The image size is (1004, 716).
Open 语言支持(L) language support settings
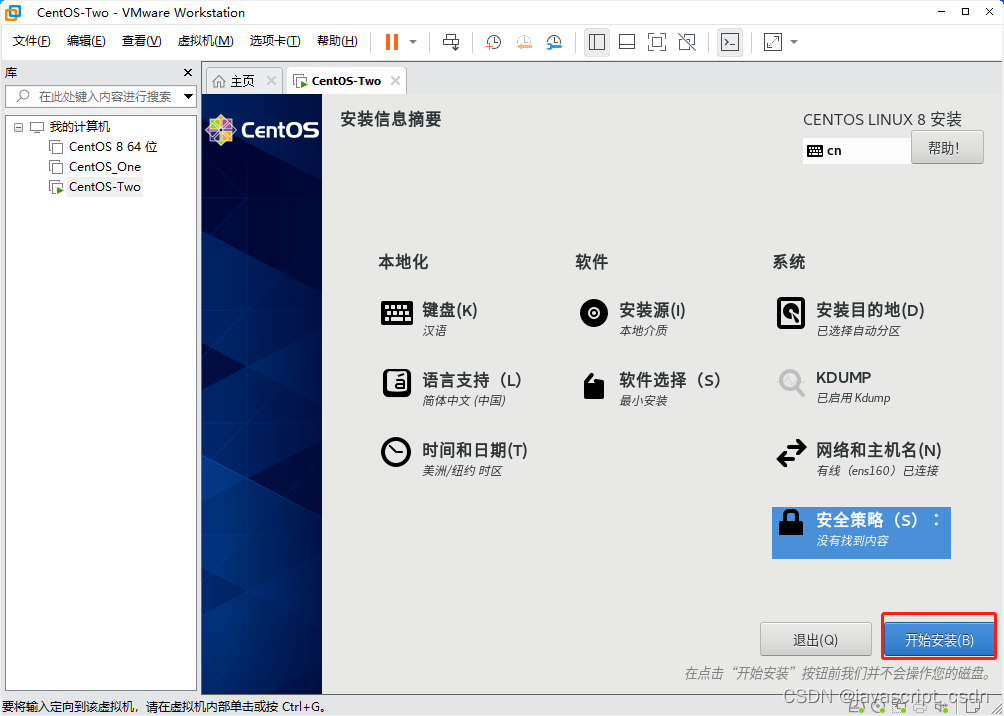452,389
